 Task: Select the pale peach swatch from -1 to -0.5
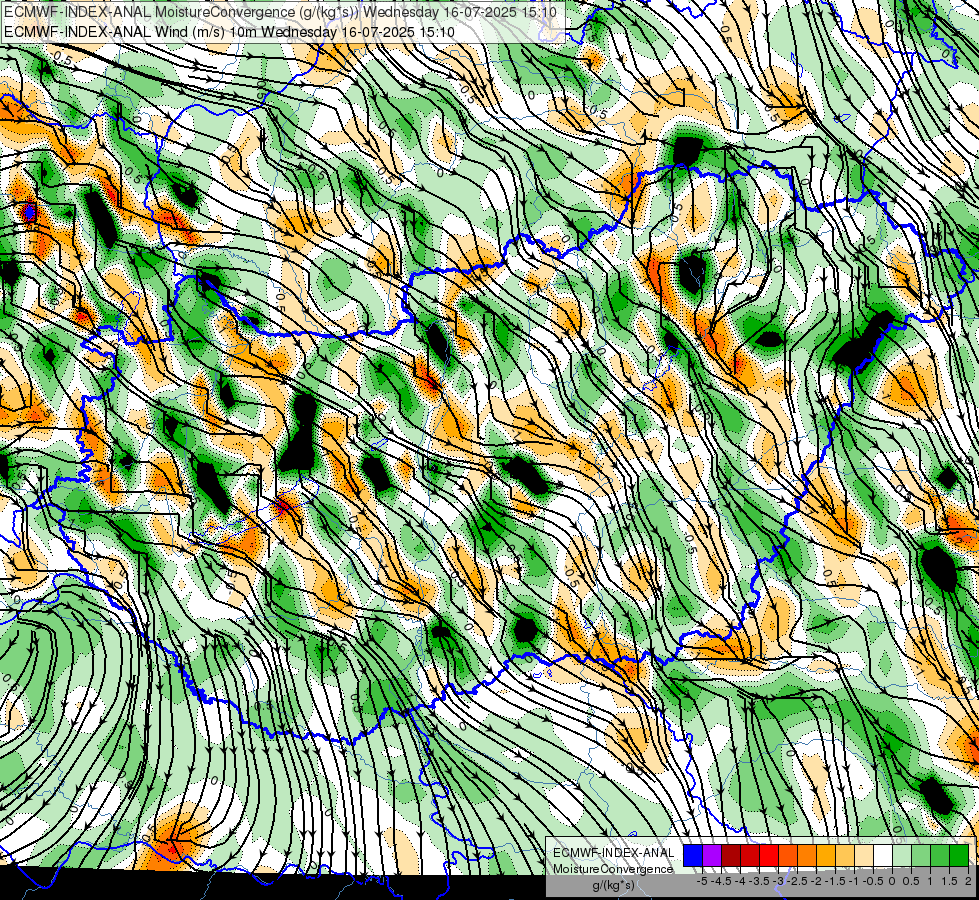(x=864, y=856)
